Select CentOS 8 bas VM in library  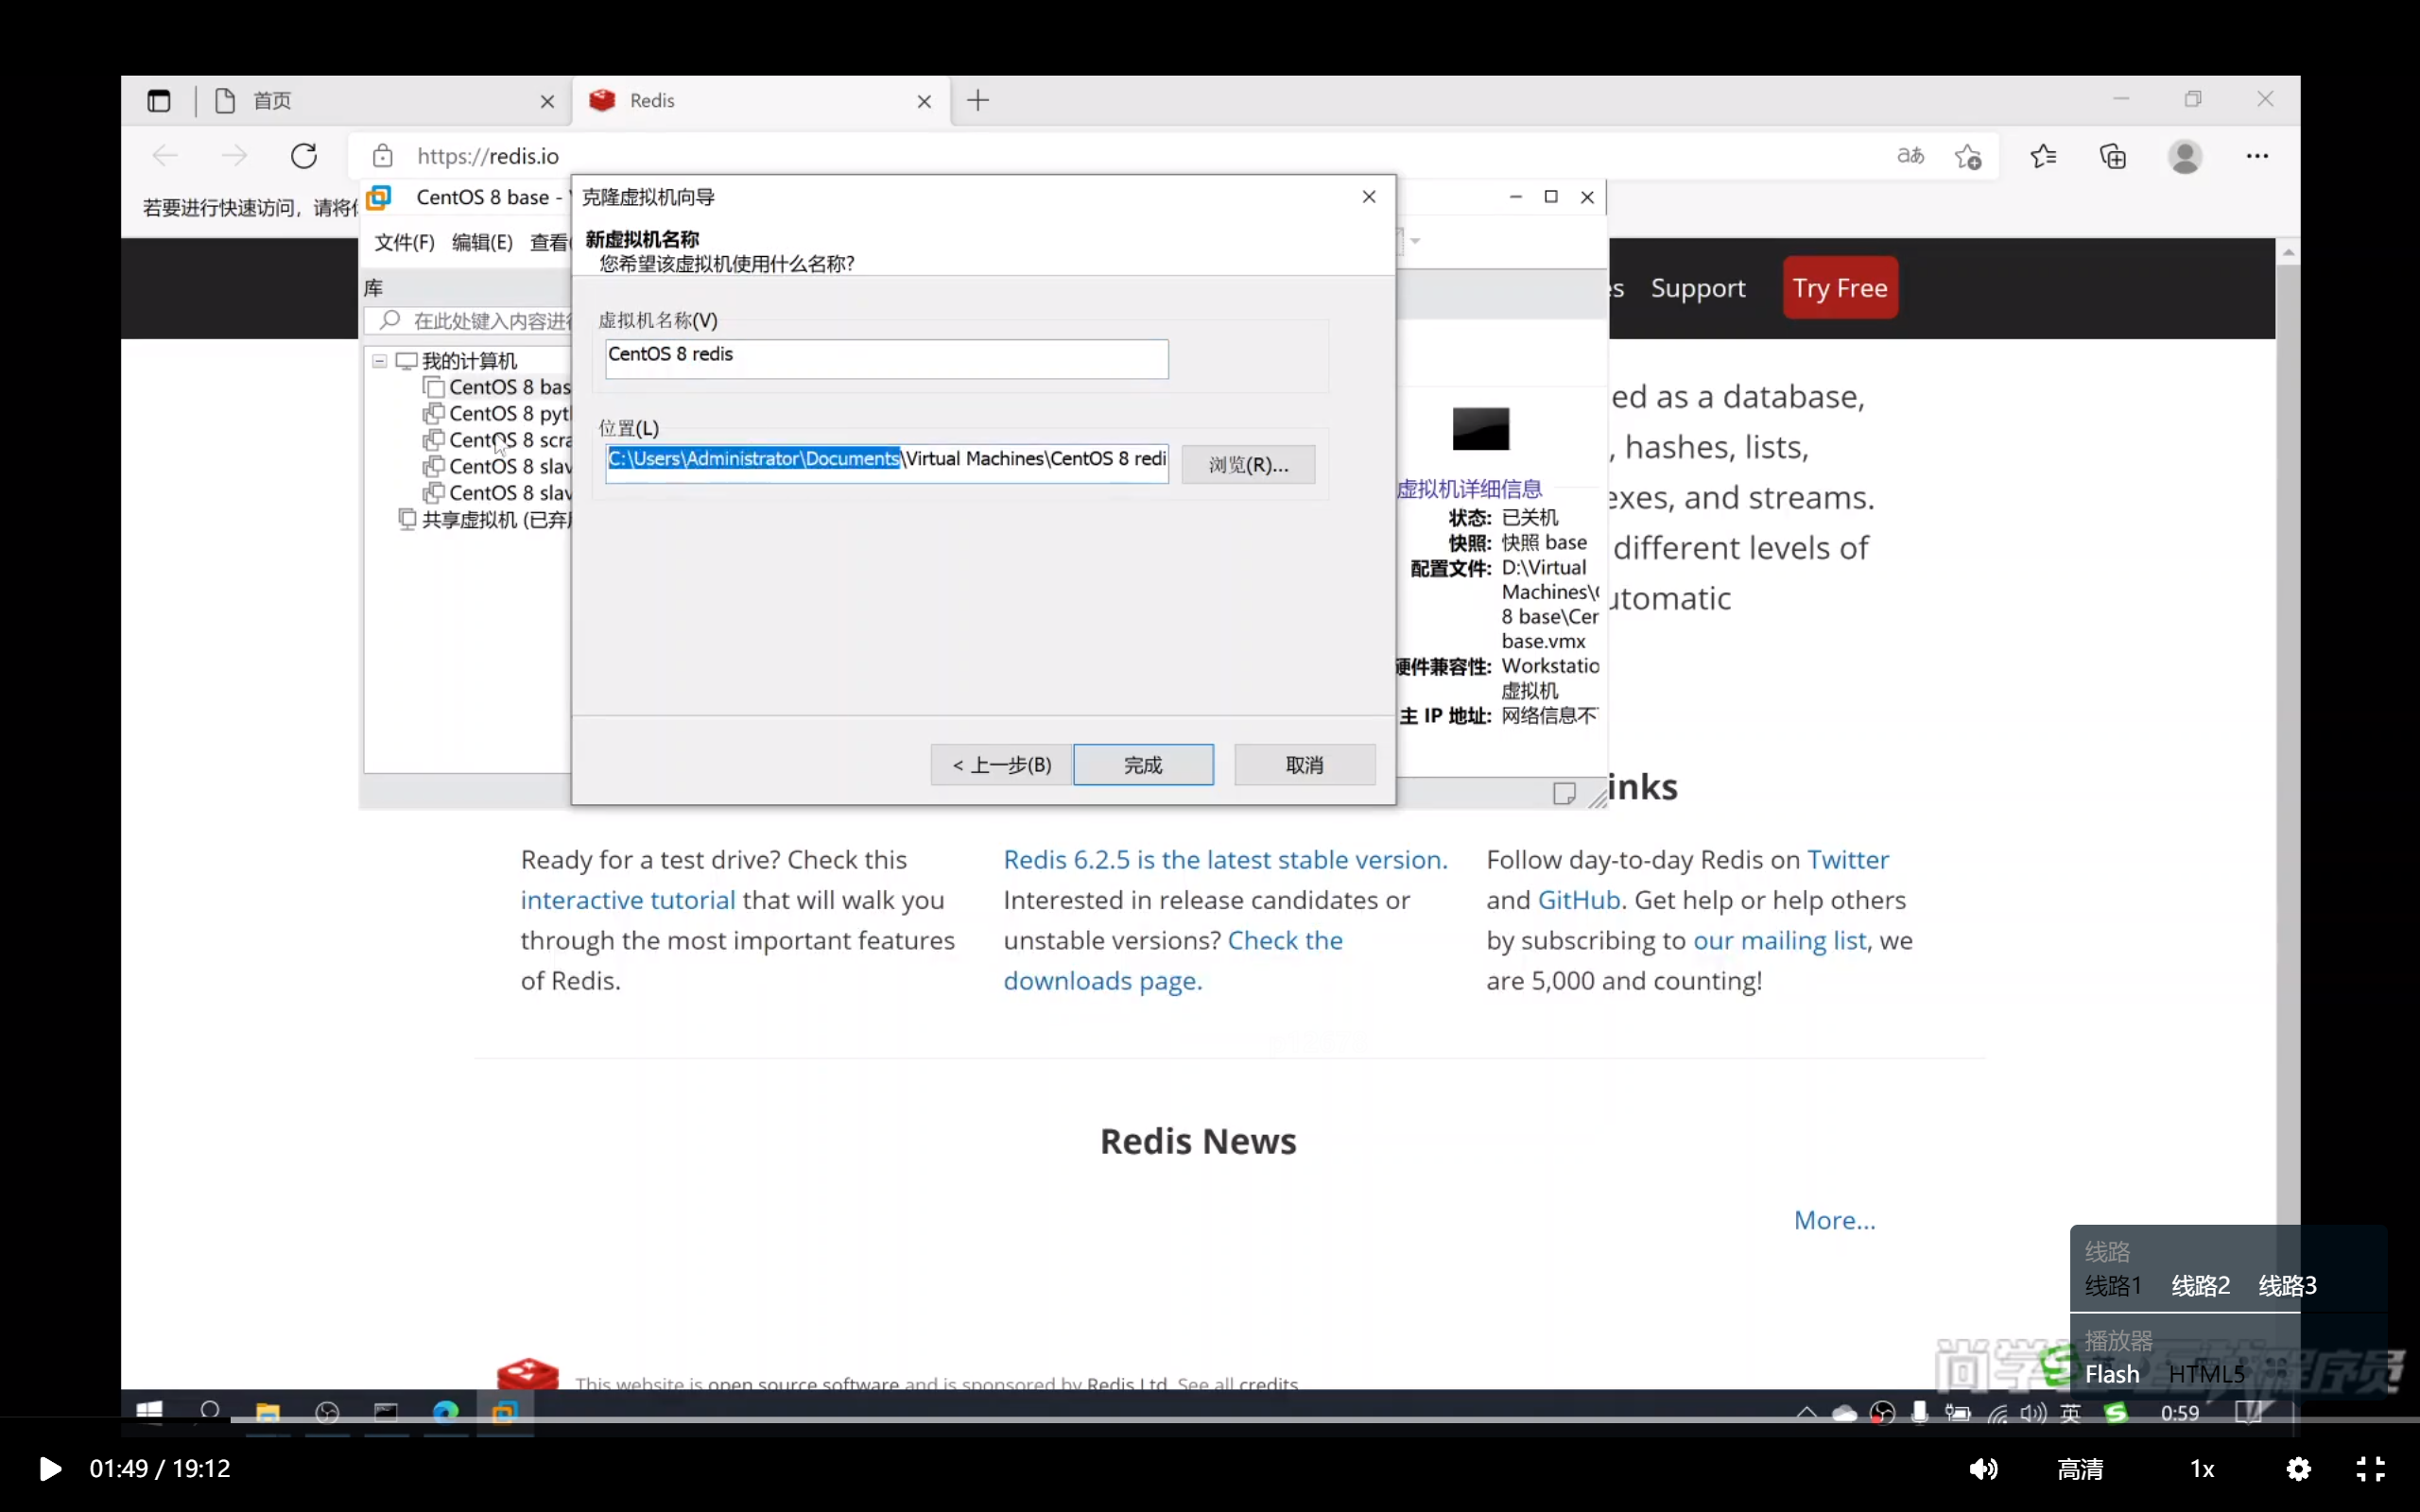point(498,387)
